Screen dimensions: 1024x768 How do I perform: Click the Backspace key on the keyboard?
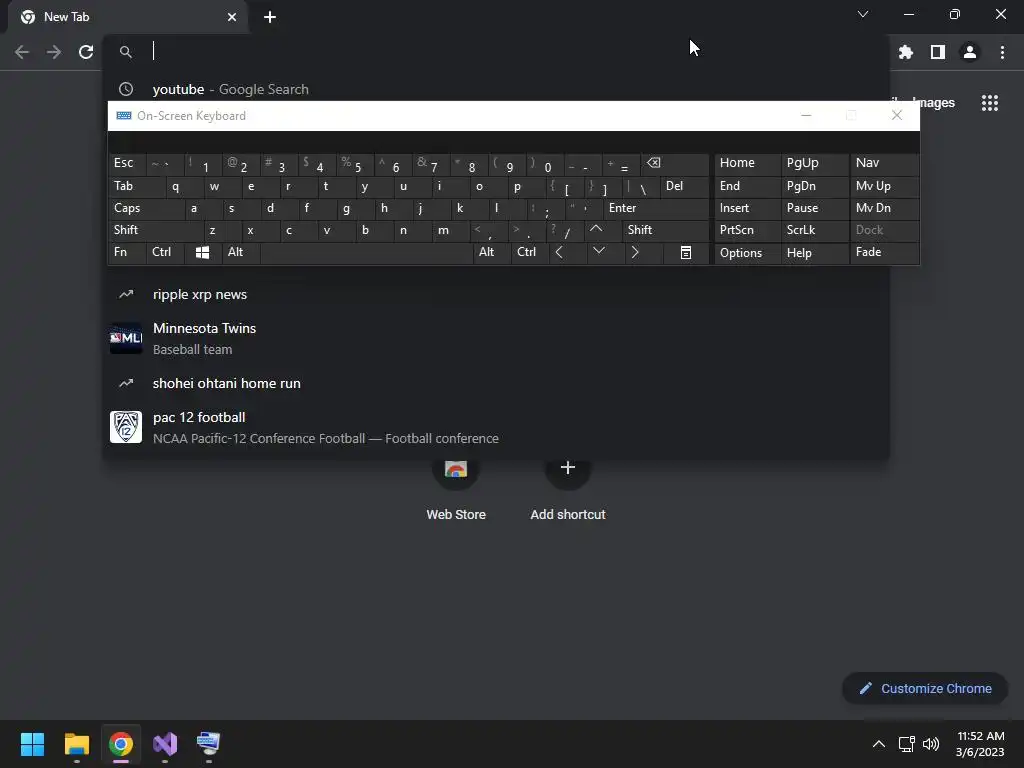(677, 165)
